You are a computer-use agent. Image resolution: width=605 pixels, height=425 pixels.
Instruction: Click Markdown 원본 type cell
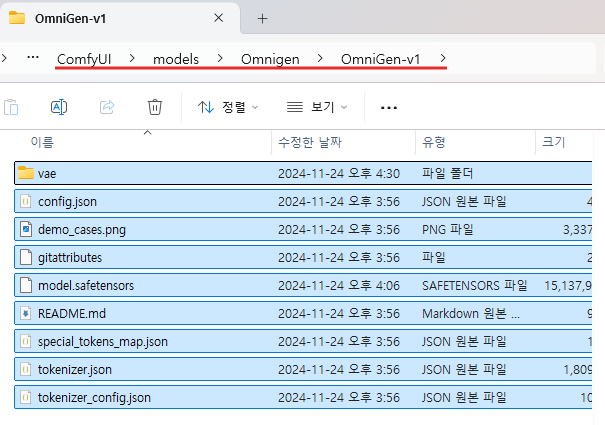(x=471, y=313)
